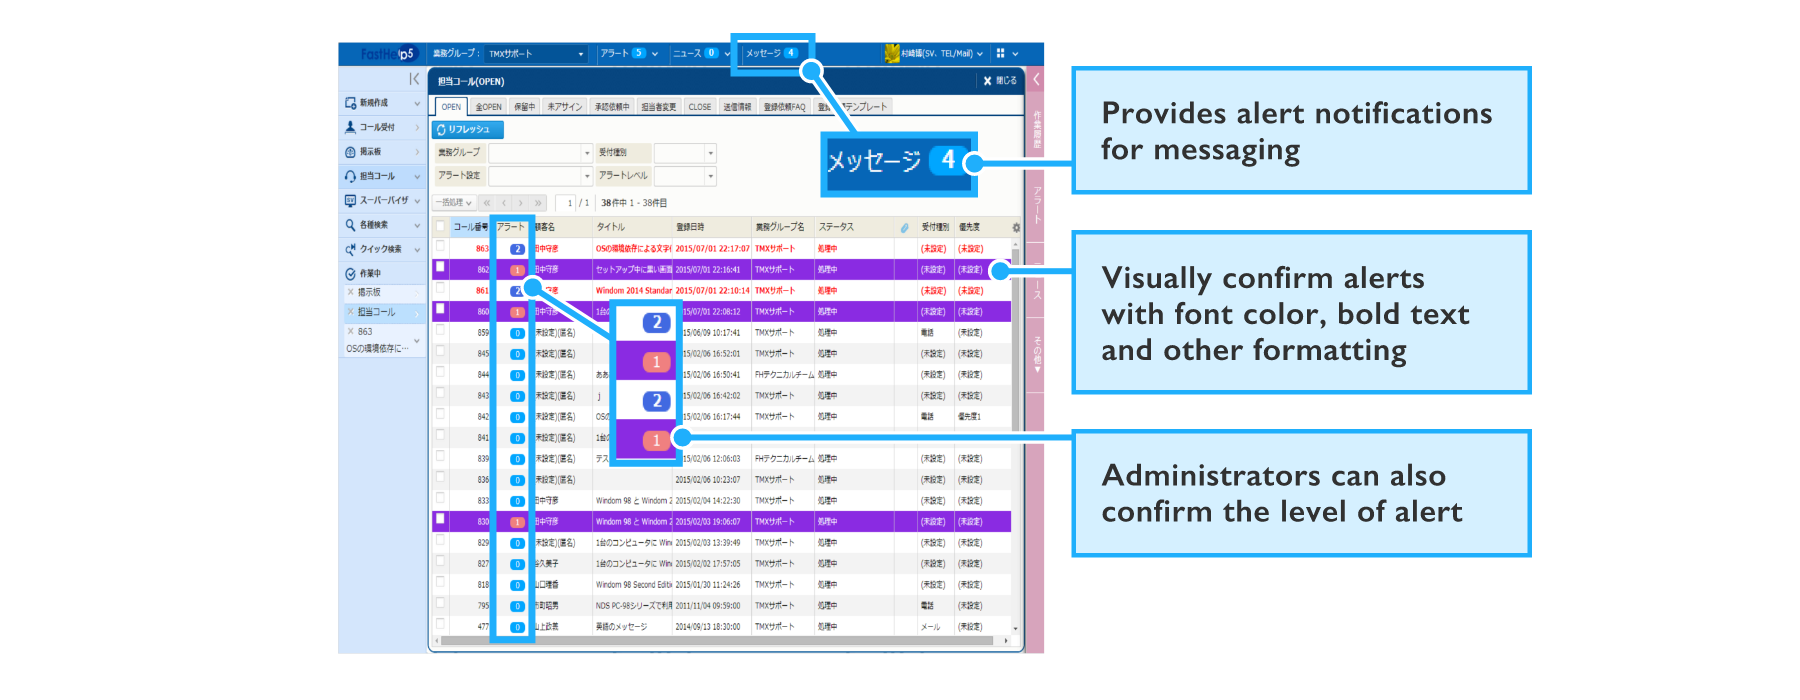Check the box for call row 863

440,247
